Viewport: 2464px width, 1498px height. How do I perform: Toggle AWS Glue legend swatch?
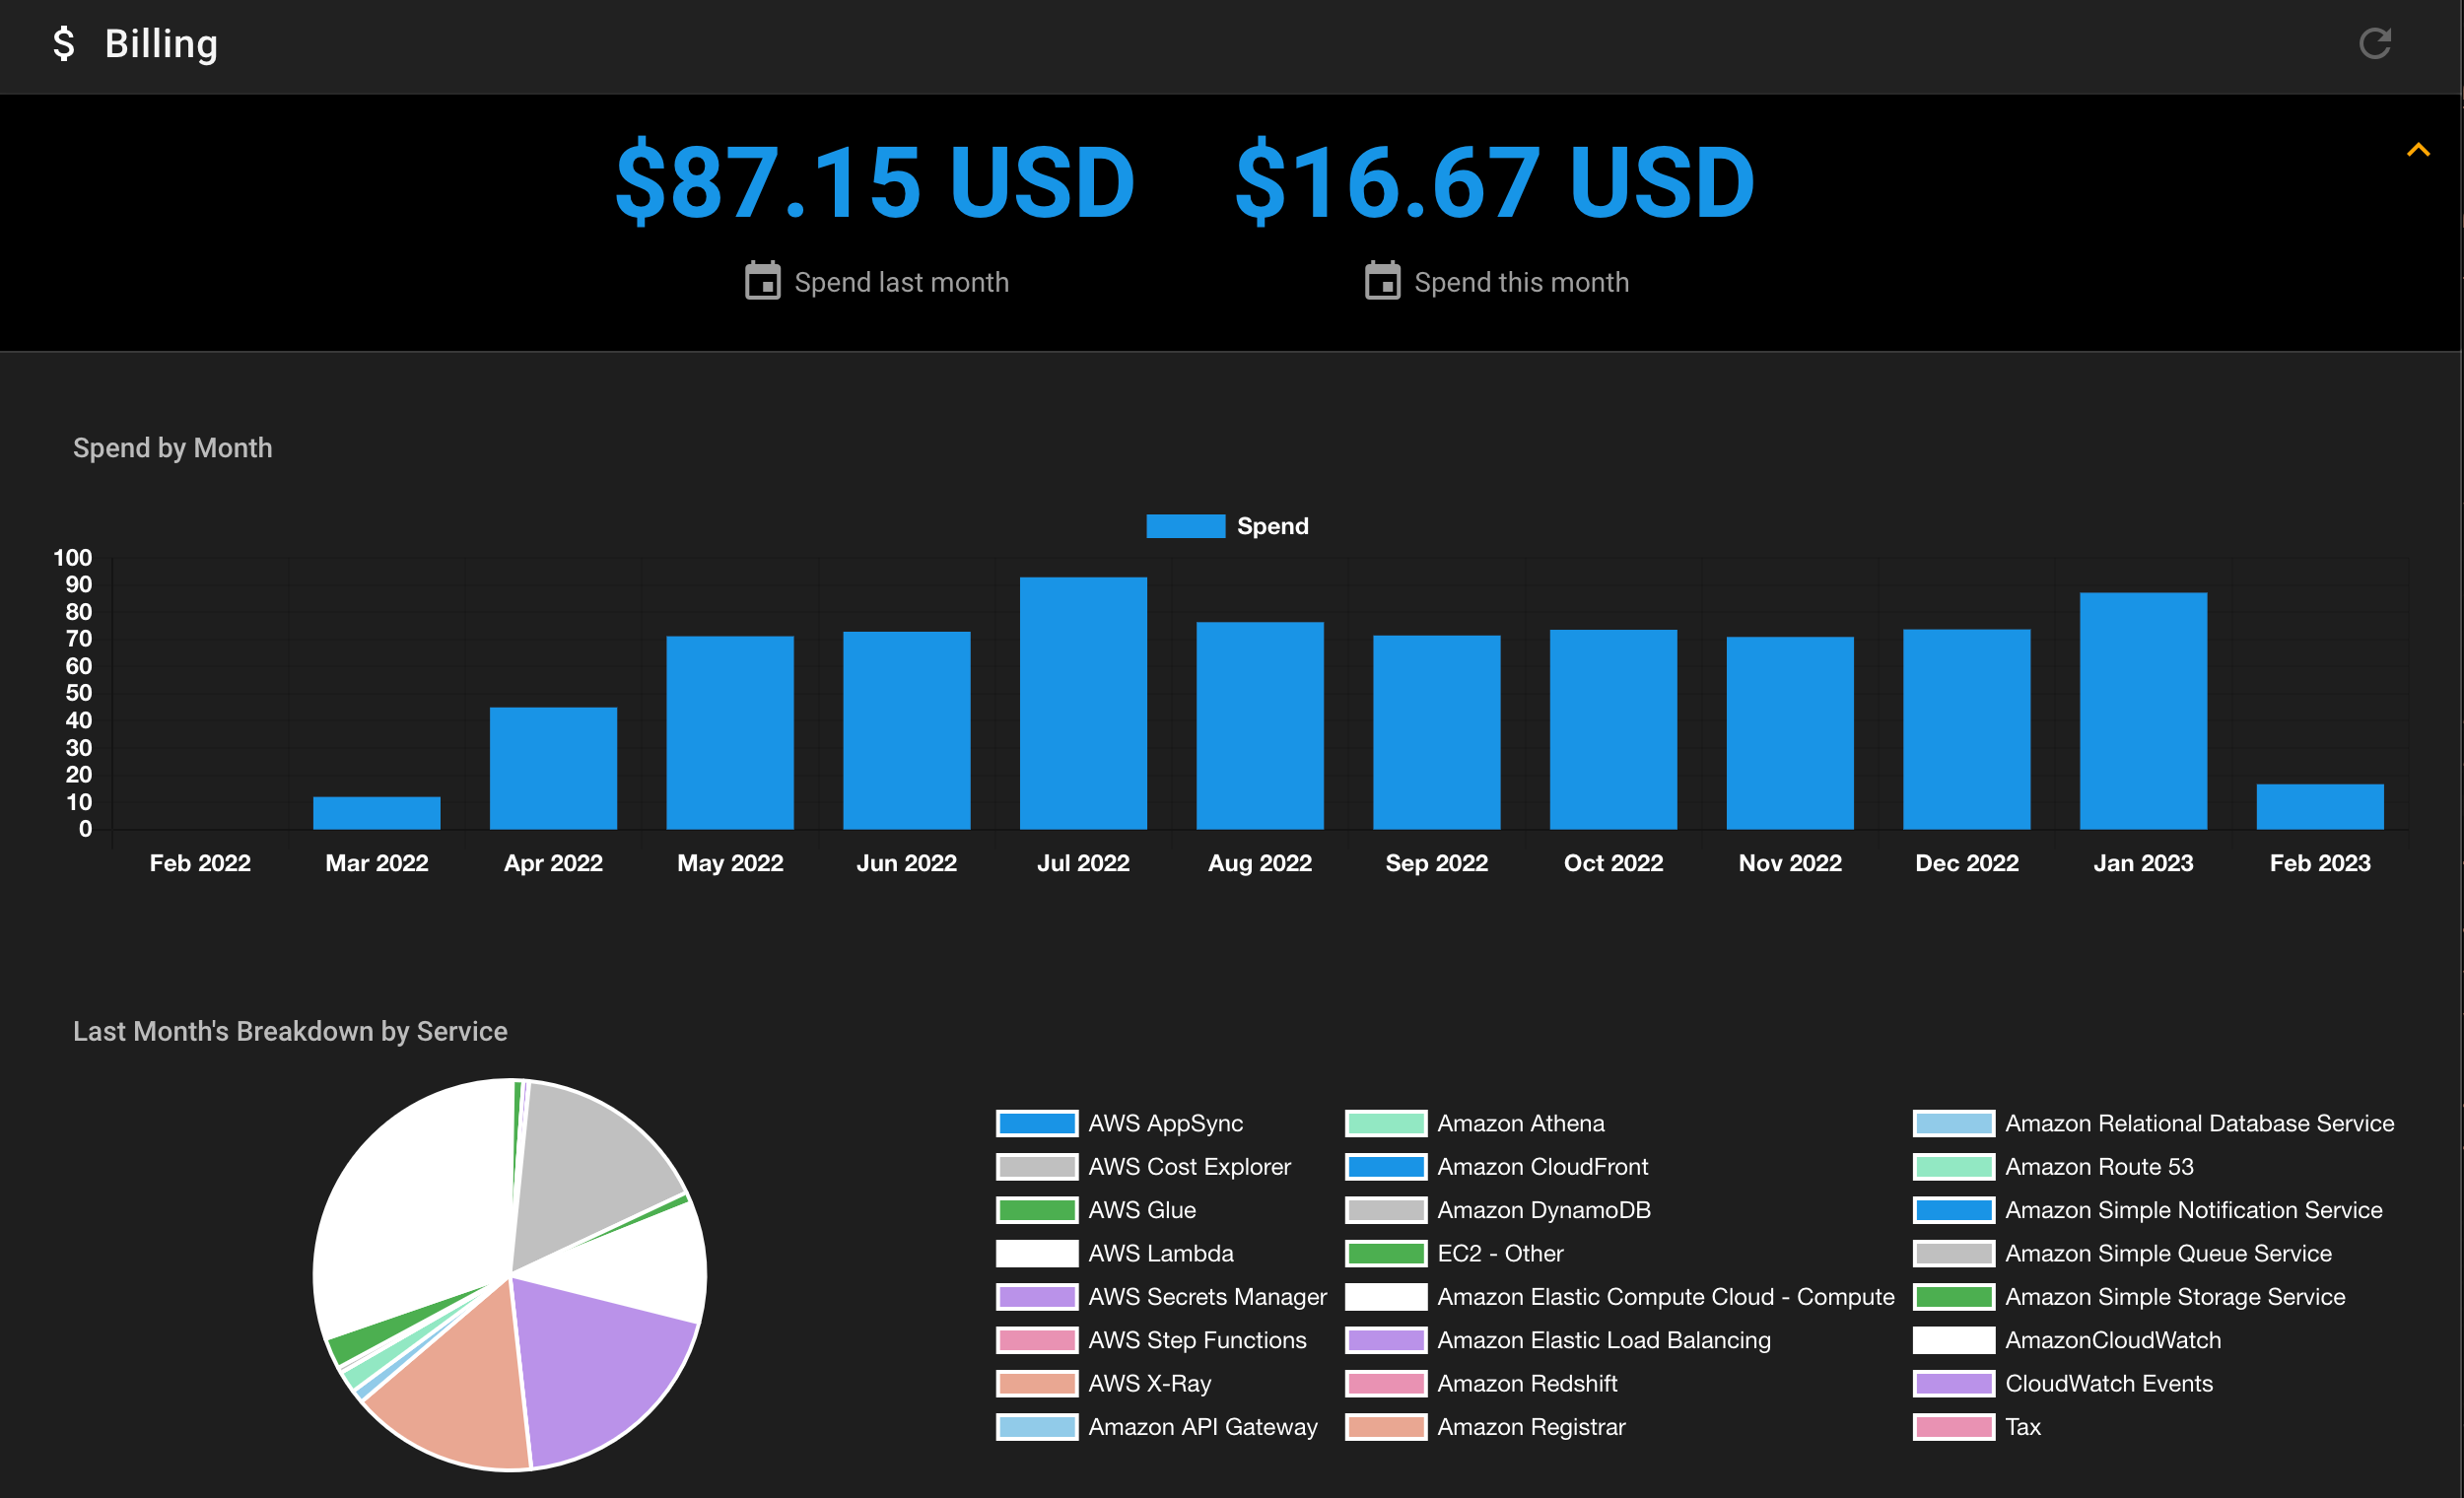coord(1037,1210)
